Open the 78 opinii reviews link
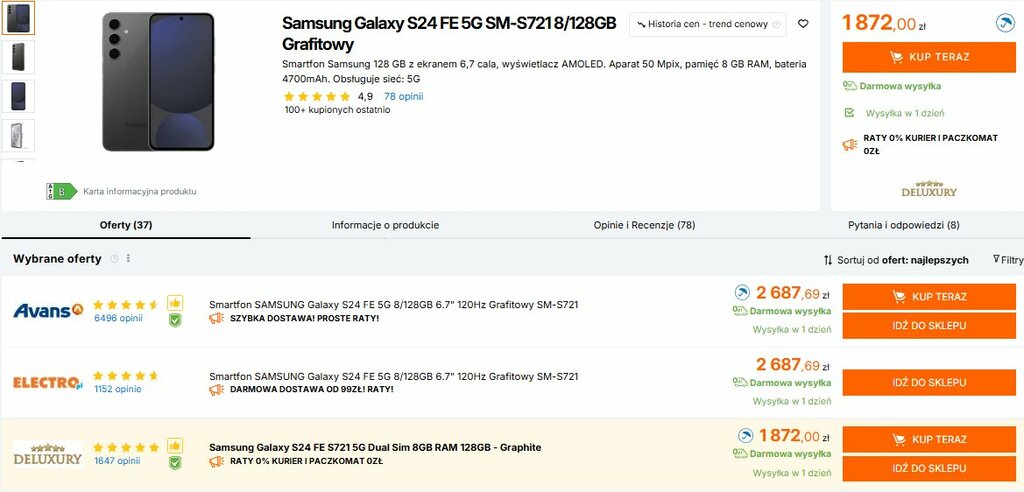Viewport: 1024px width, 492px height. 403,97
